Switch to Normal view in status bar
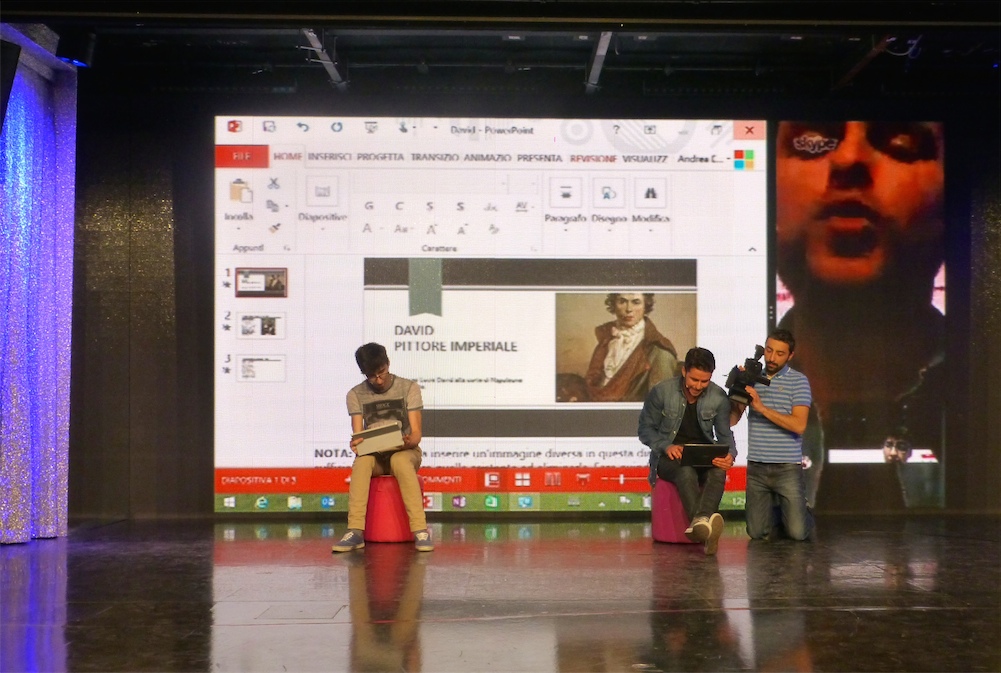 tap(492, 480)
